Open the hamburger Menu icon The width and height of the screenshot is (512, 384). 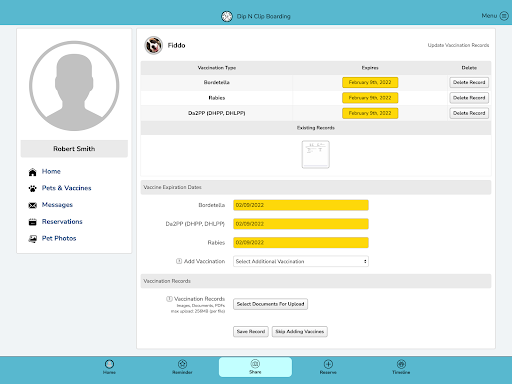tap(504, 16)
